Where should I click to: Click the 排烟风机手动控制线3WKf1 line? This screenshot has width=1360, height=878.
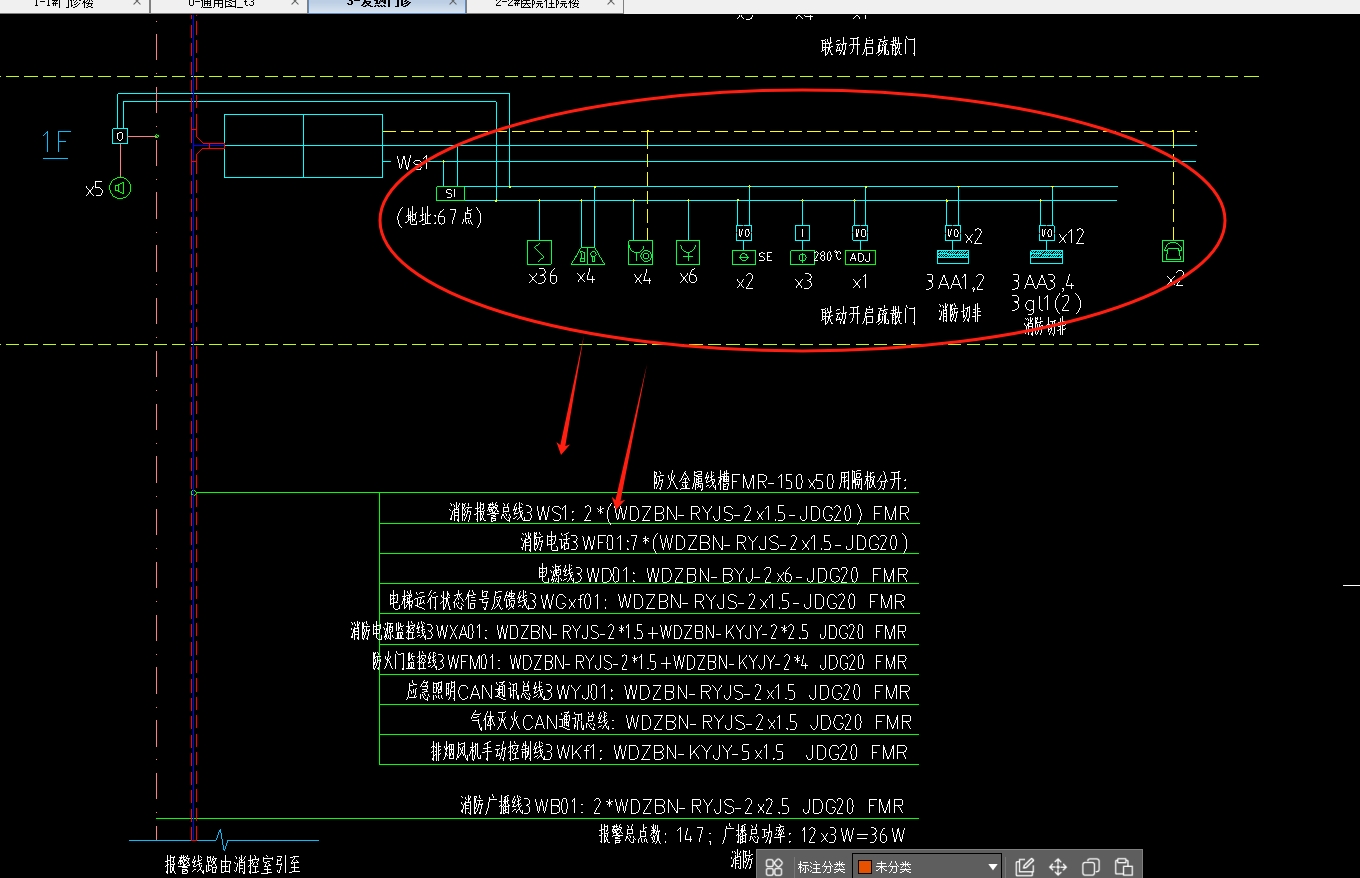(669, 752)
